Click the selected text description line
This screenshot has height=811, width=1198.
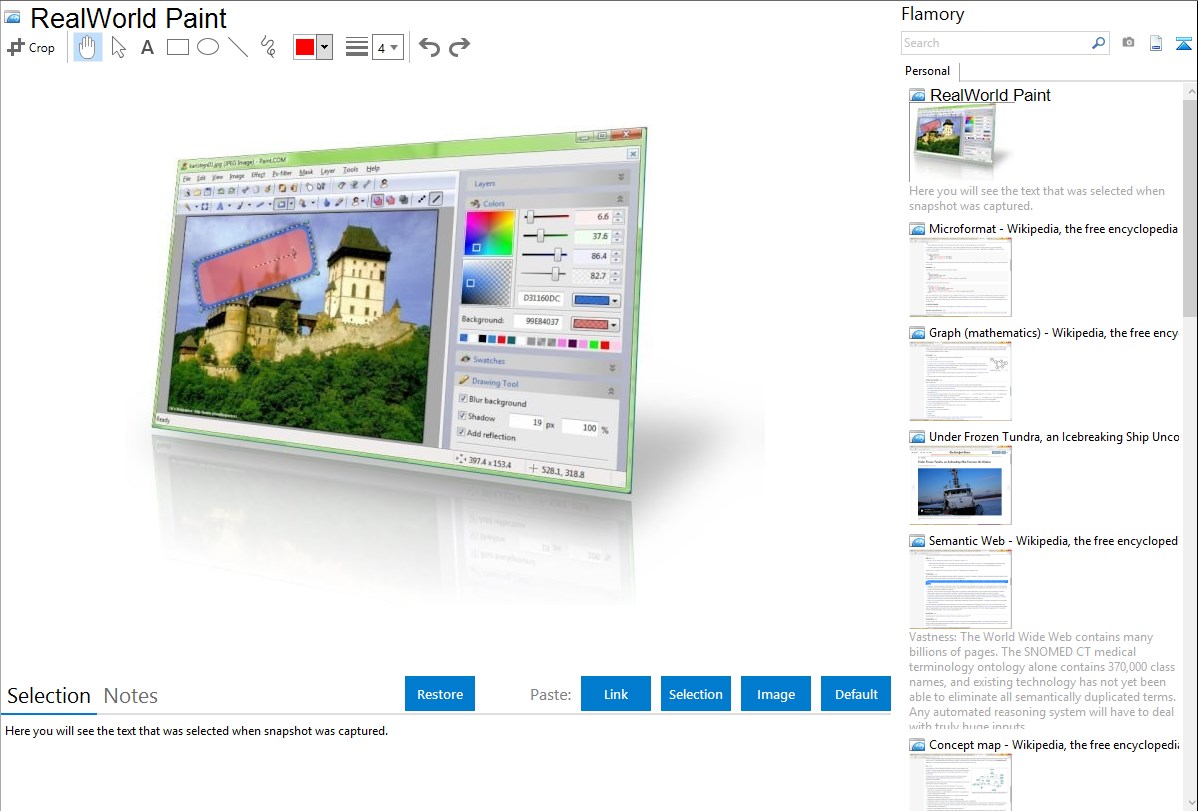(x=196, y=731)
